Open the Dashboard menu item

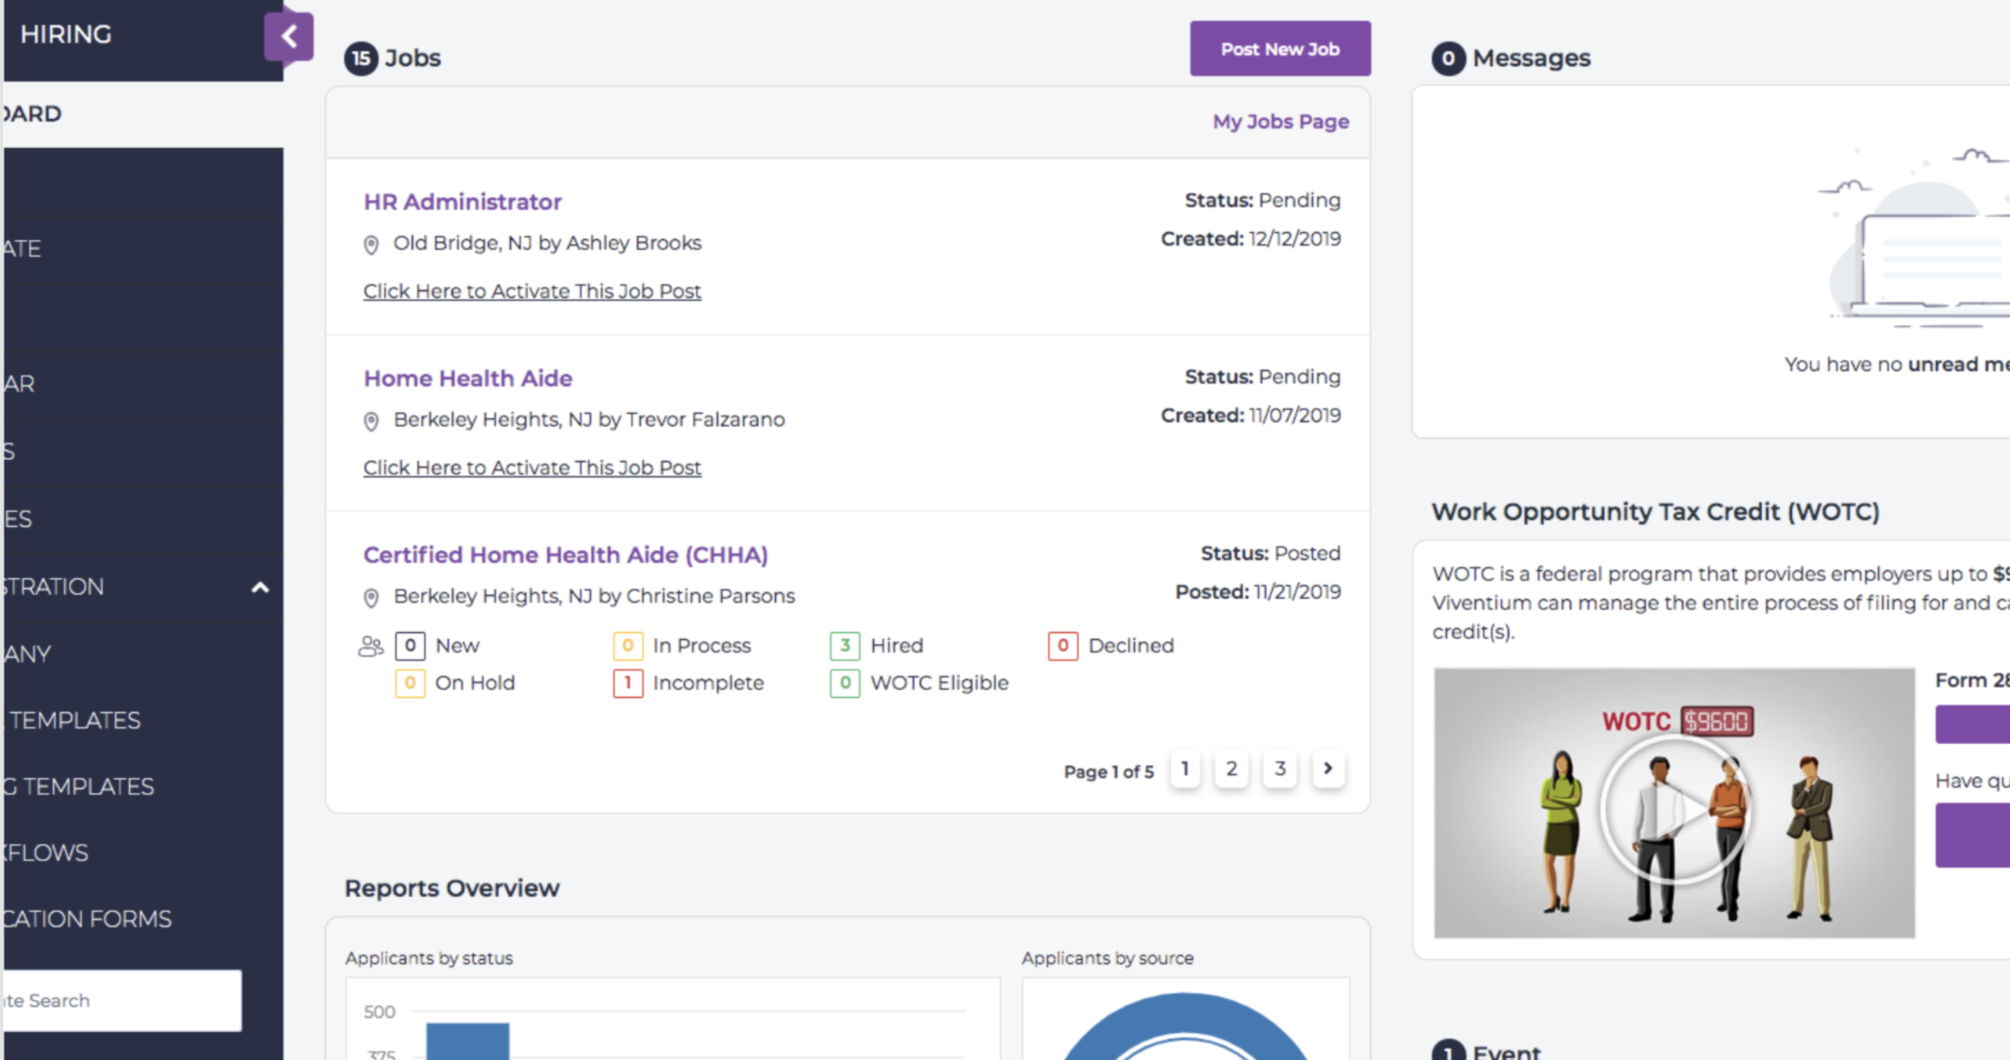(x=143, y=114)
